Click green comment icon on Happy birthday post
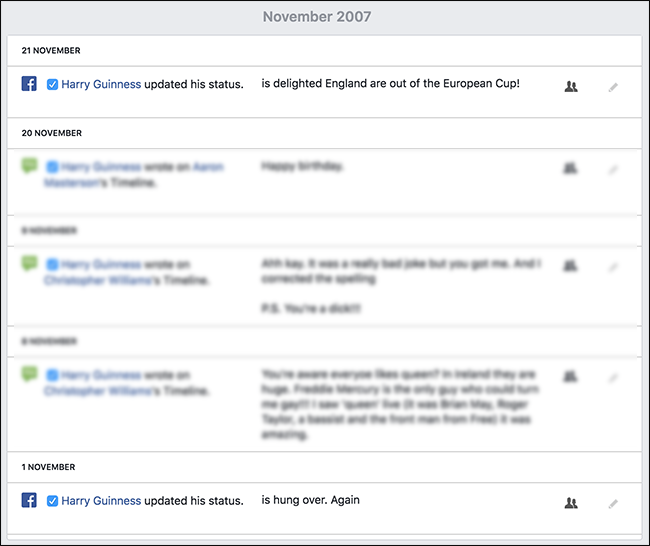650x546 pixels. click(29, 166)
